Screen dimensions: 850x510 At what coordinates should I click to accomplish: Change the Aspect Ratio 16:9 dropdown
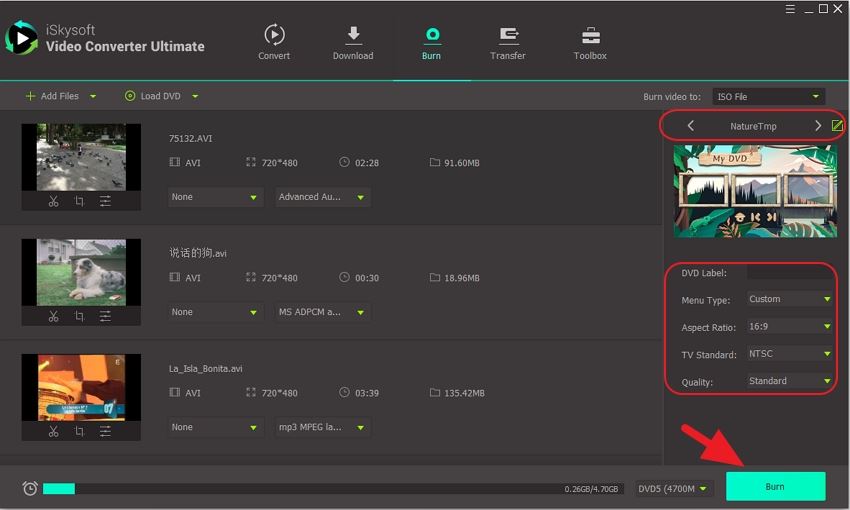[x=790, y=326]
